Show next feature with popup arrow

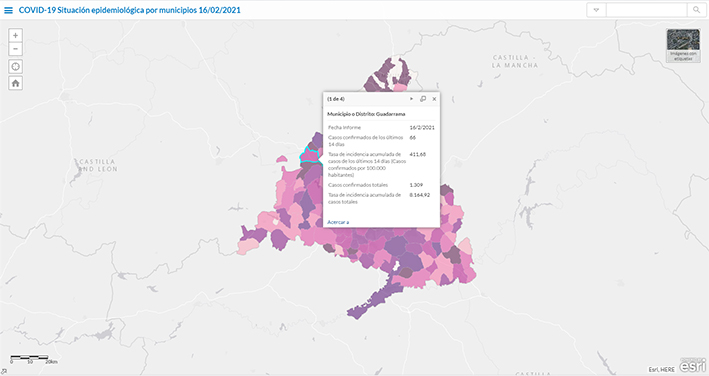coord(411,99)
